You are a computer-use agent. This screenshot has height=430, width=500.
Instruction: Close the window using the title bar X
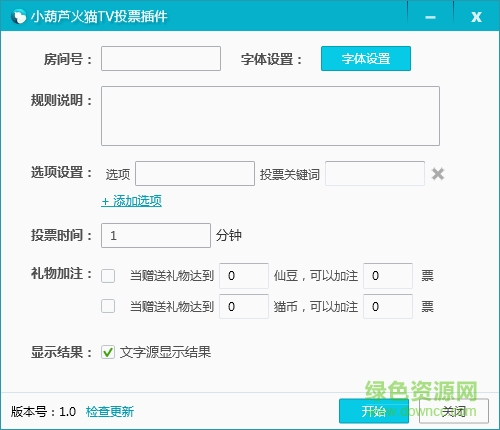[x=476, y=17]
